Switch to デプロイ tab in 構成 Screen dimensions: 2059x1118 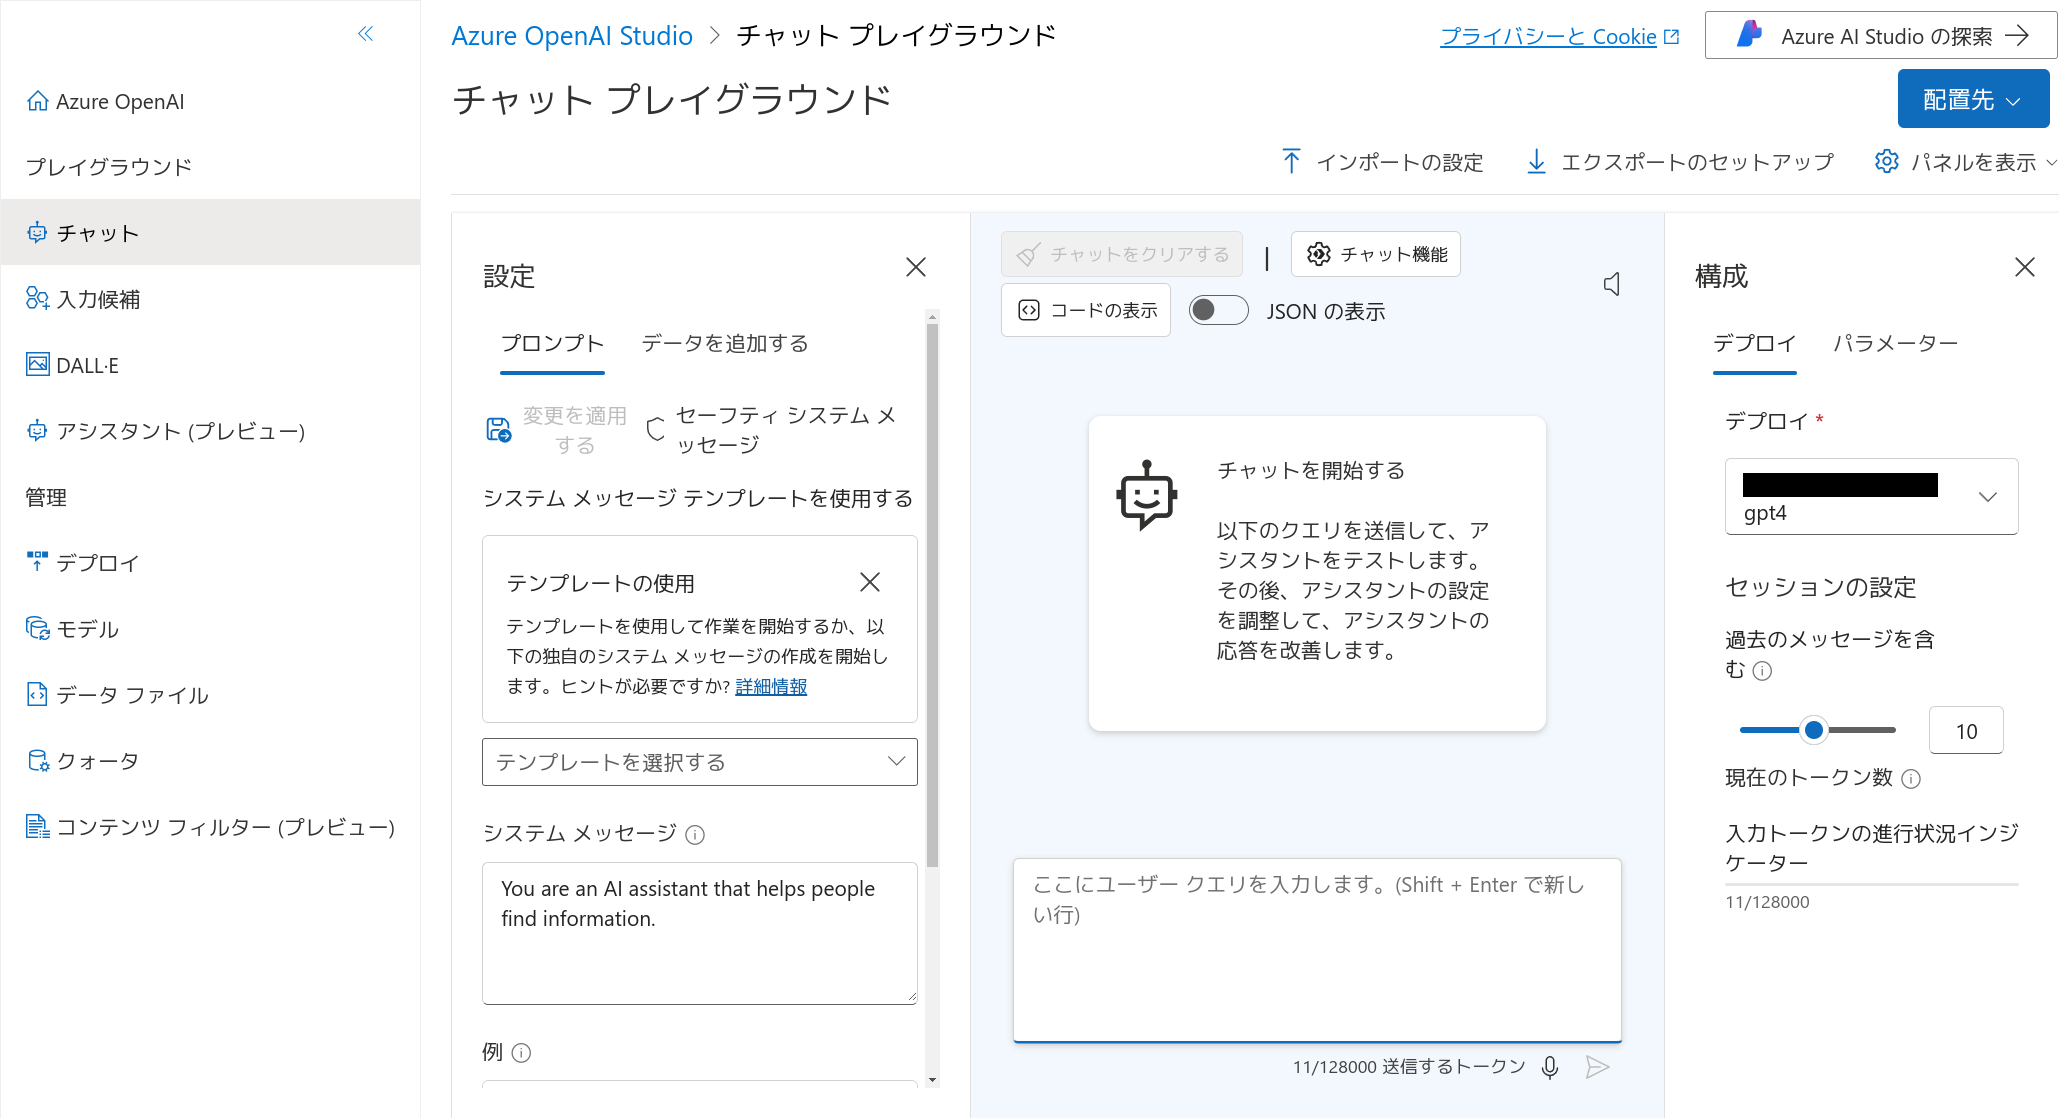click(1754, 344)
